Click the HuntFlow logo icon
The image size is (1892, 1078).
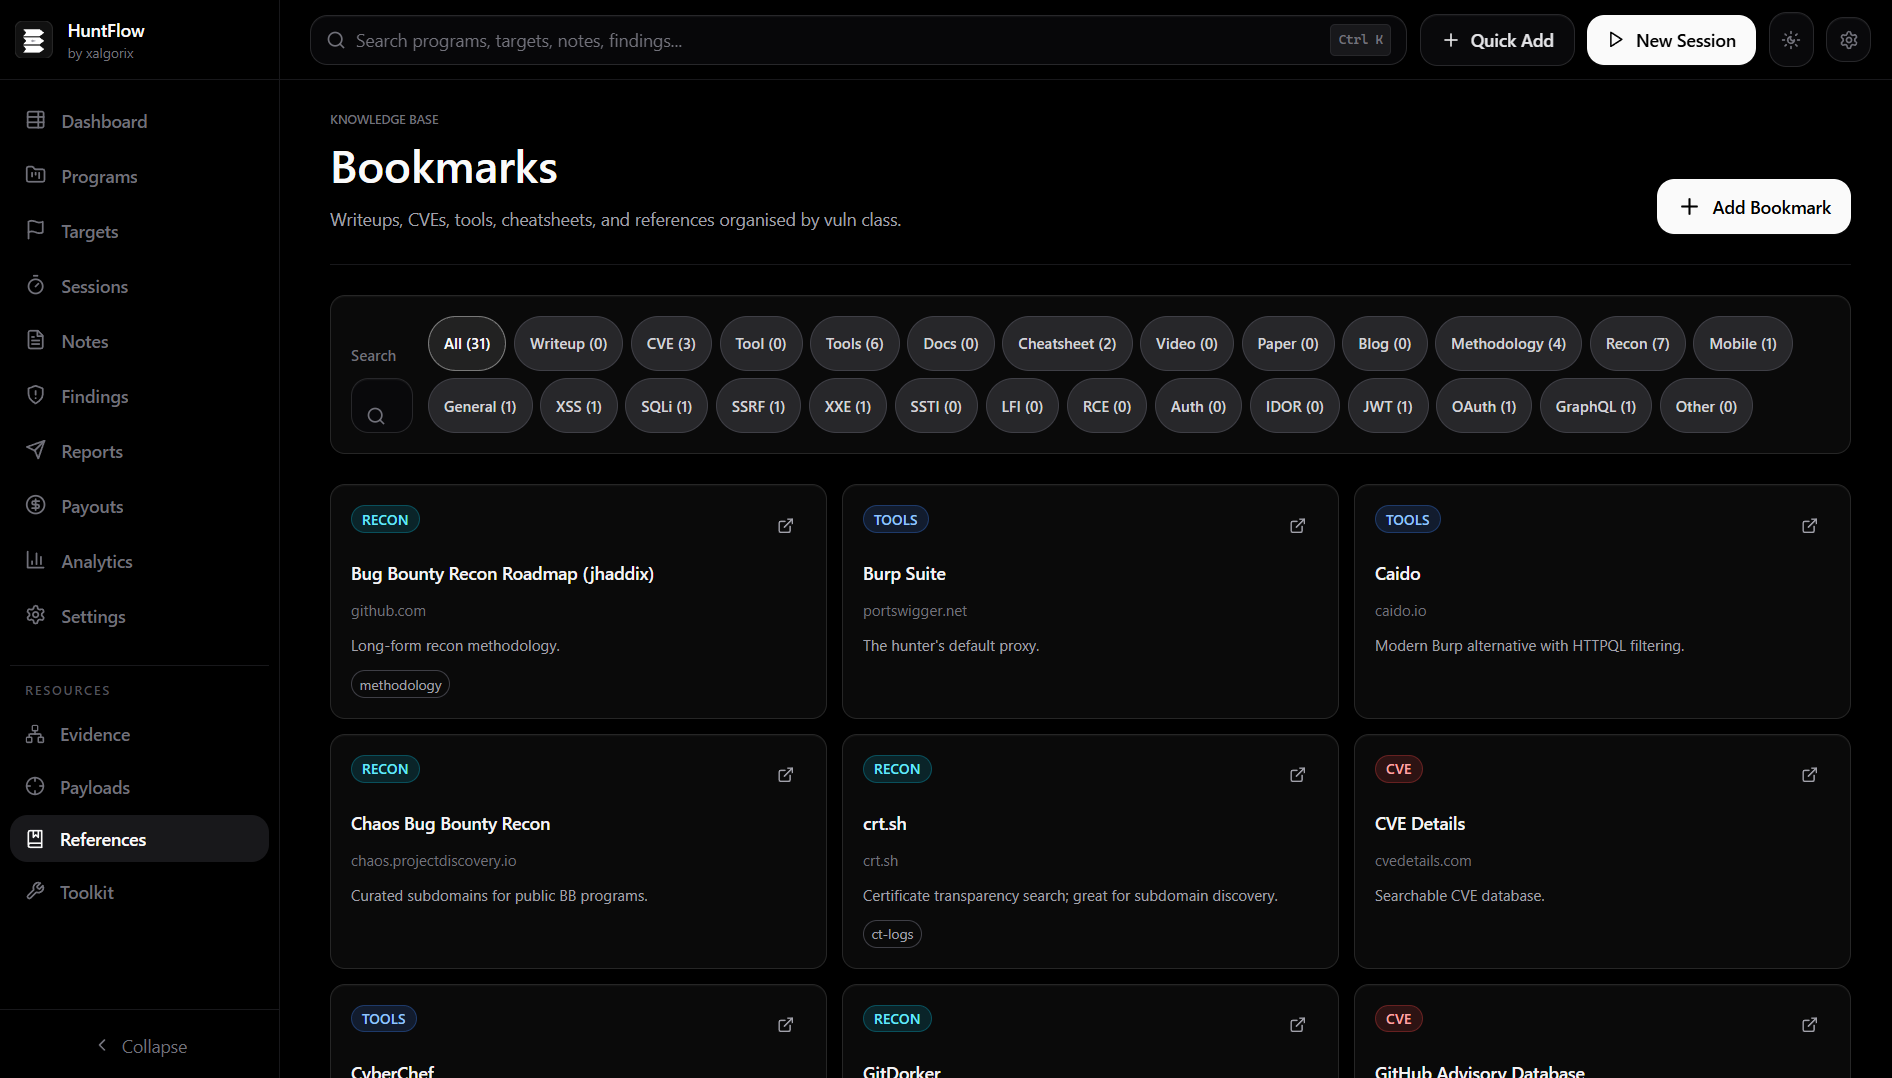34,40
